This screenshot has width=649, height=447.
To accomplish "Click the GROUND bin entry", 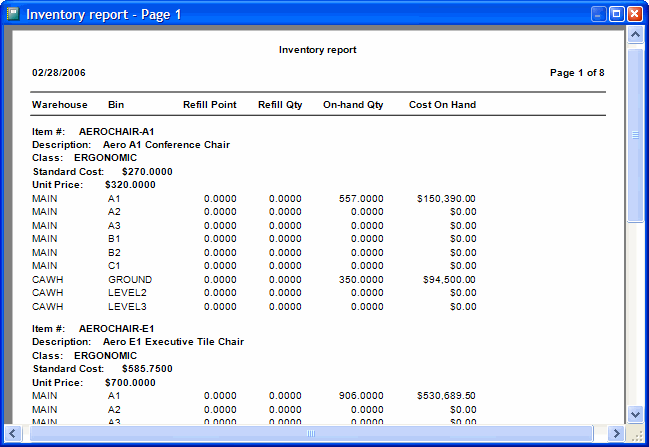I will pyautogui.click(x=130, y=280).
